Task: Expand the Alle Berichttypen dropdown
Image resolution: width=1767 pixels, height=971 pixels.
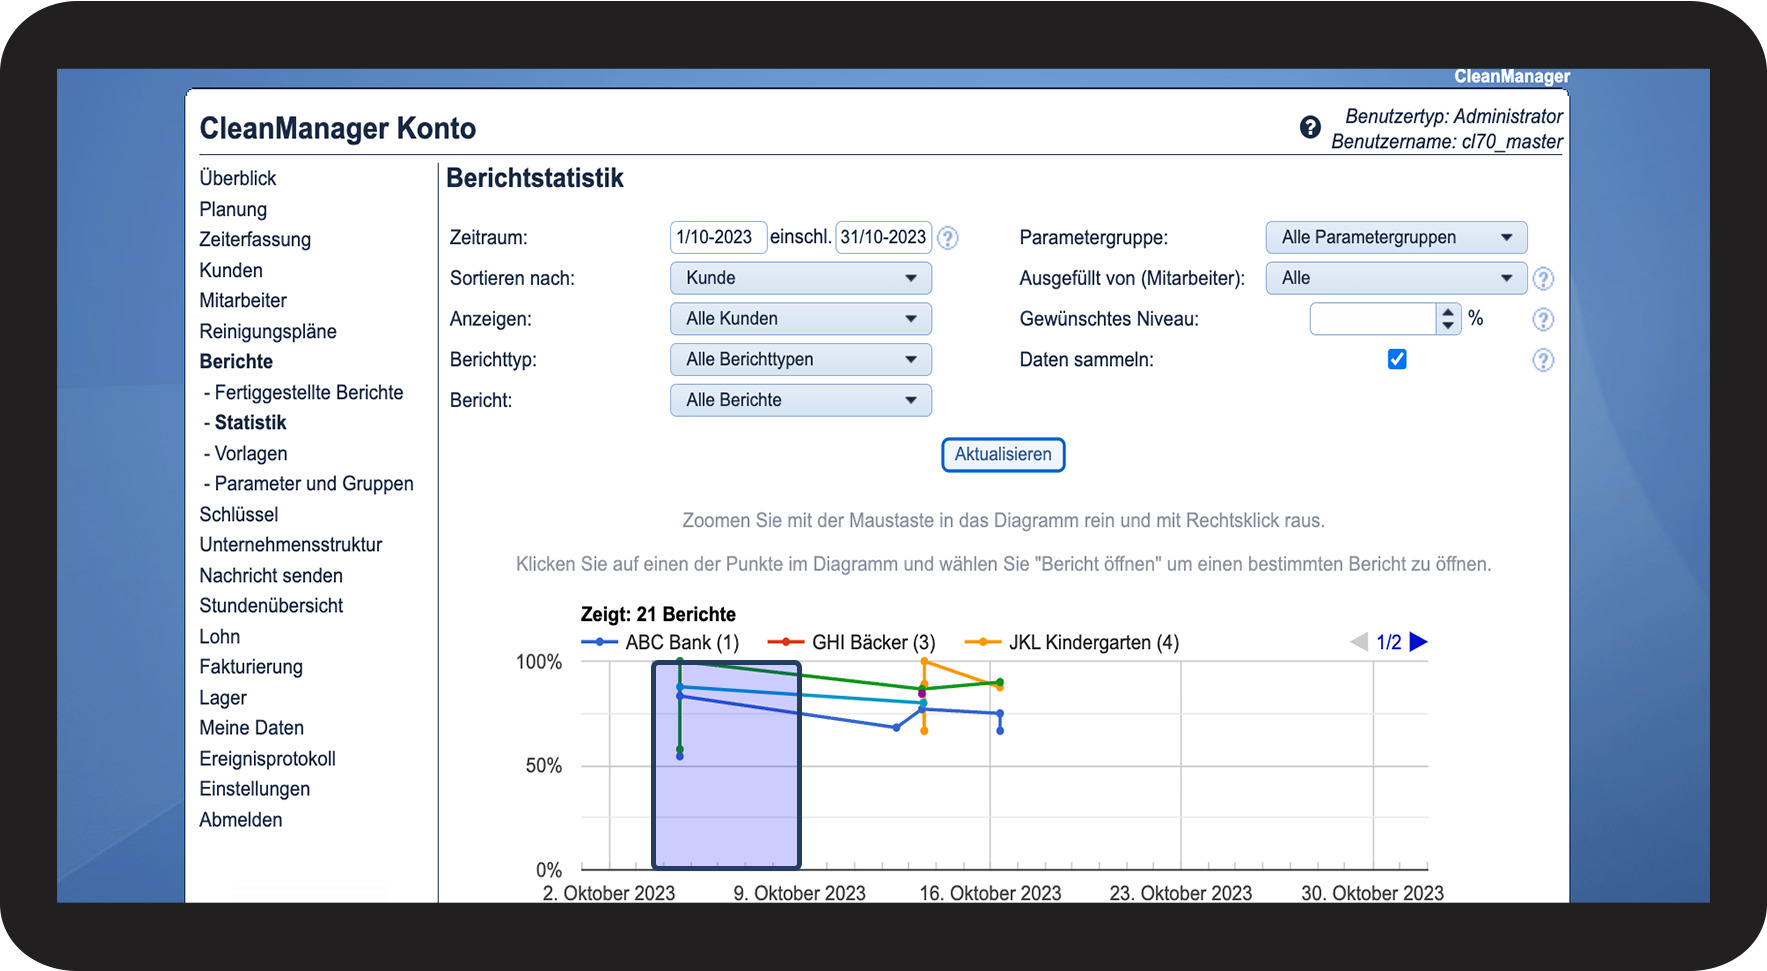Action: tap(800, 359)
